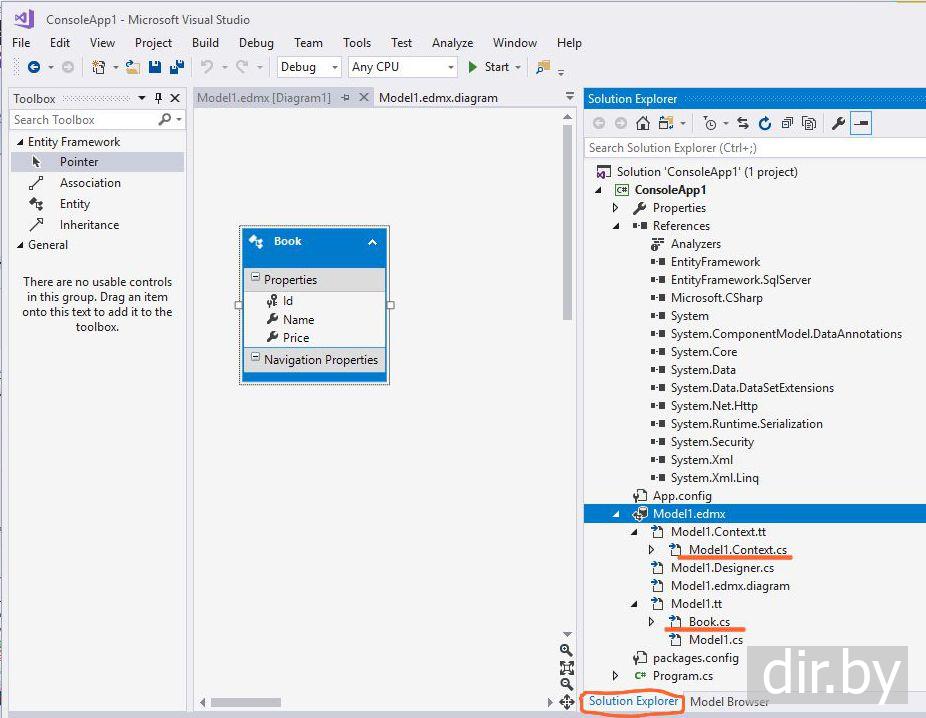The width and height of the screenshot is (926, 718).
Task: Click the zoom in icon on the diagram
Action: (x=566, y=650)
